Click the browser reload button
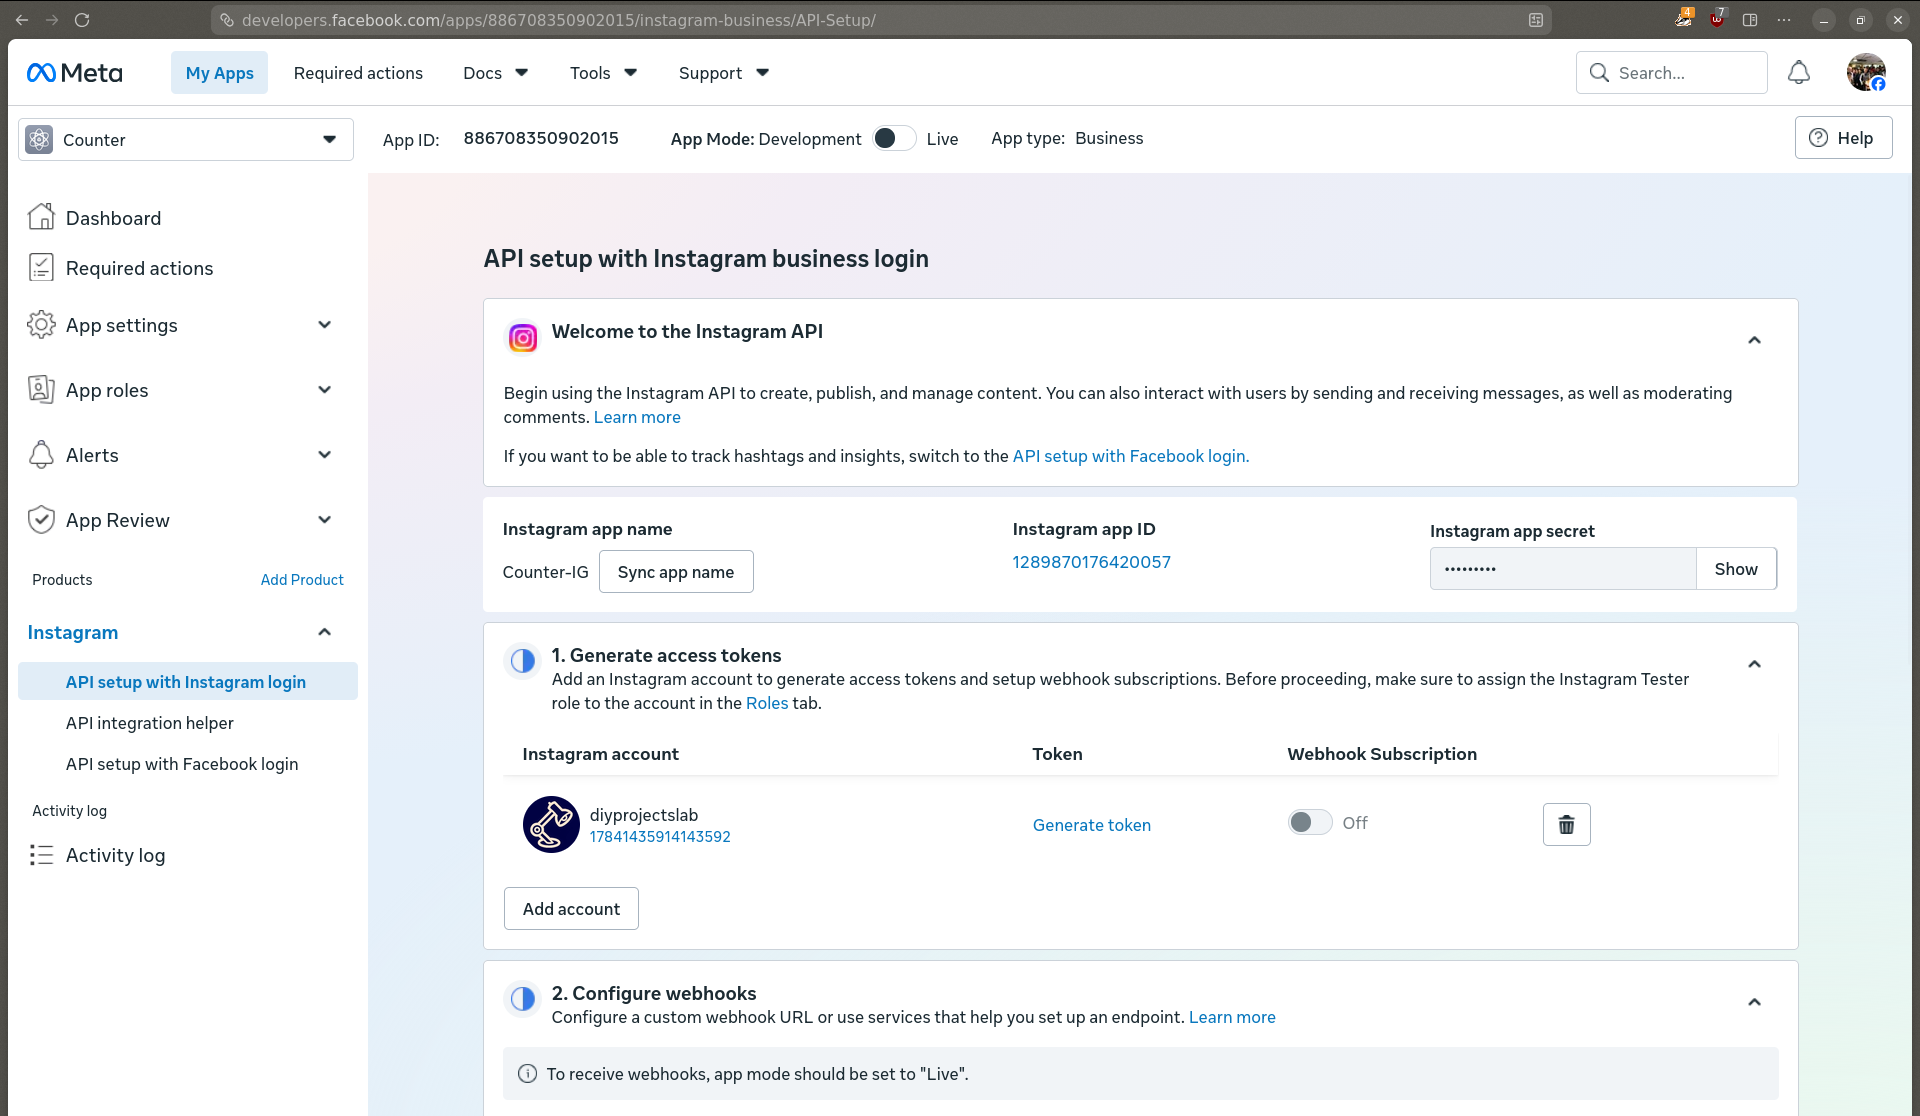The height and width of the screenshot is (1116, 1920). coord(82,20)
